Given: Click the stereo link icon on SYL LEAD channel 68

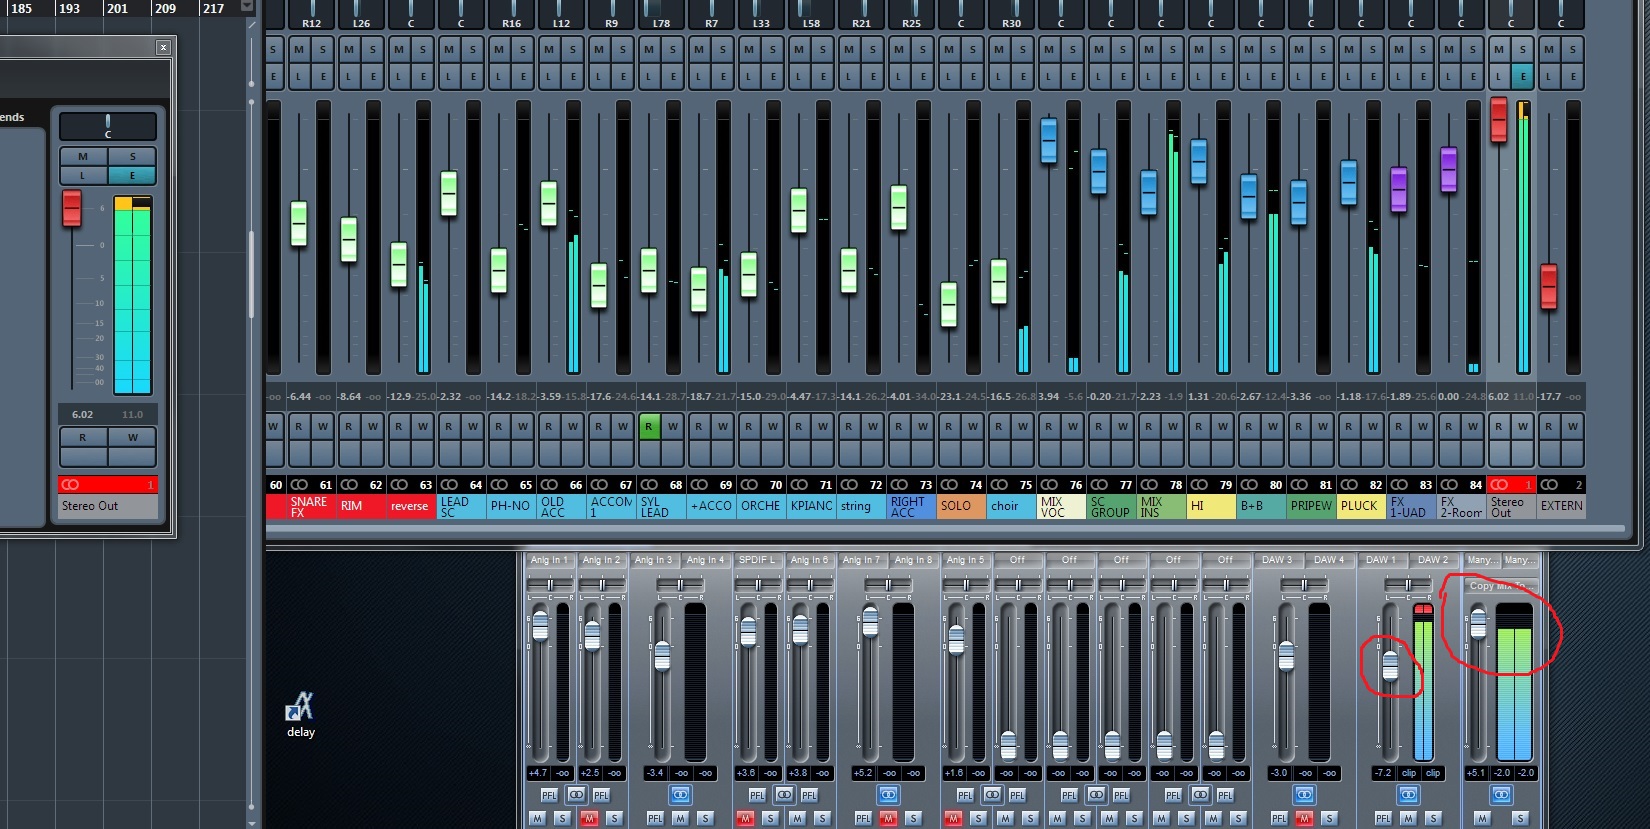Looking at the screenshot, I should click(x=649, y=485).
